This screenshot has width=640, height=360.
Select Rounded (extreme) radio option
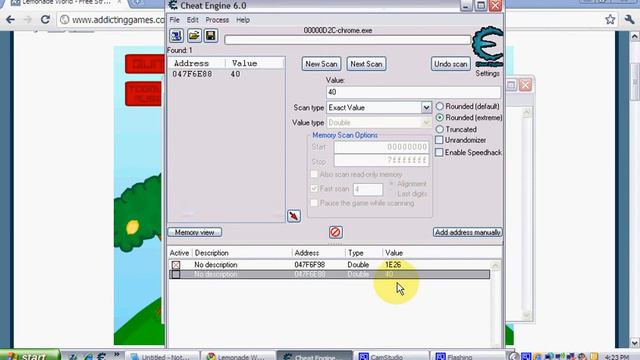(x=440, y=118)
